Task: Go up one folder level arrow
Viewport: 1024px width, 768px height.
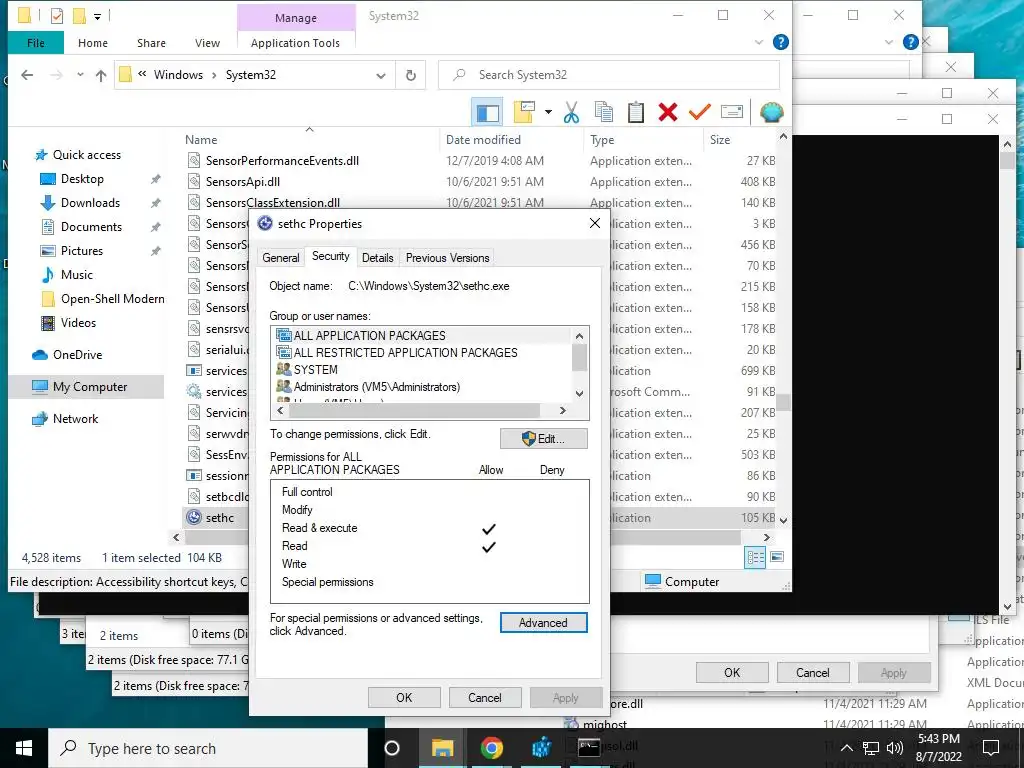Action: [x=101, y=75]
